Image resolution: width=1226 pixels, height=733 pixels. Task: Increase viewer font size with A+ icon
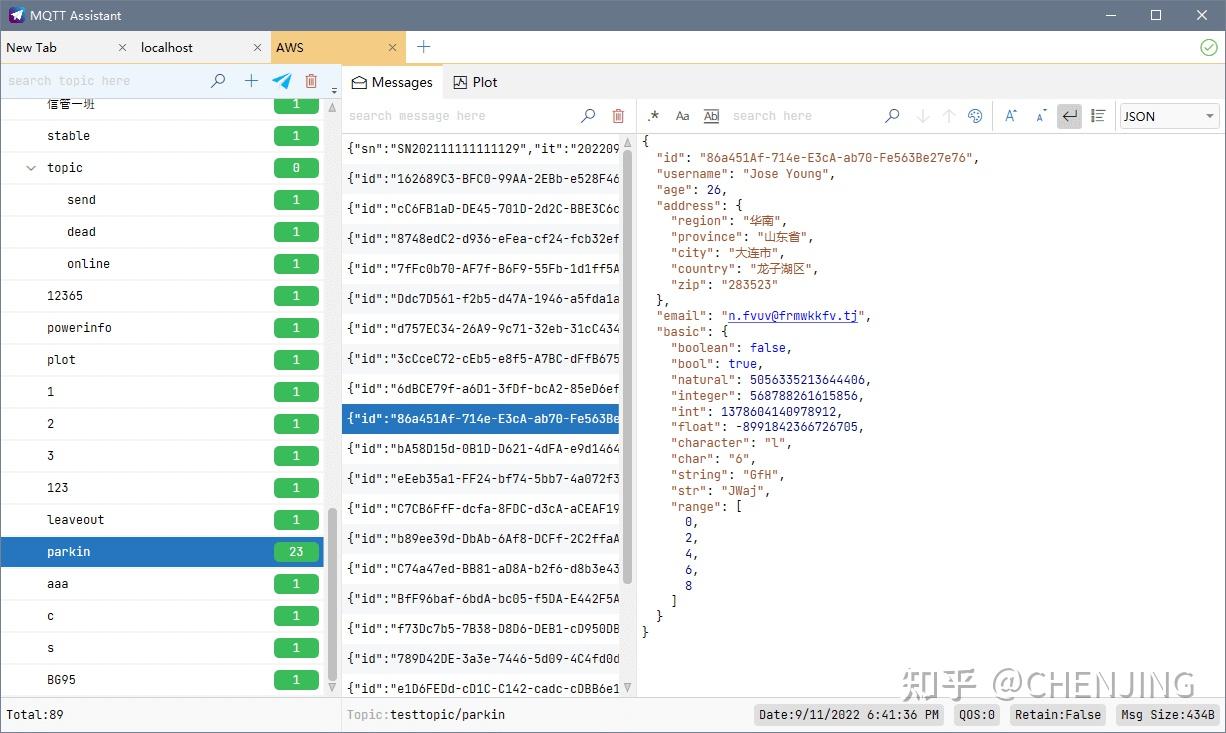pyautogui.click(x=1011, y=116)
